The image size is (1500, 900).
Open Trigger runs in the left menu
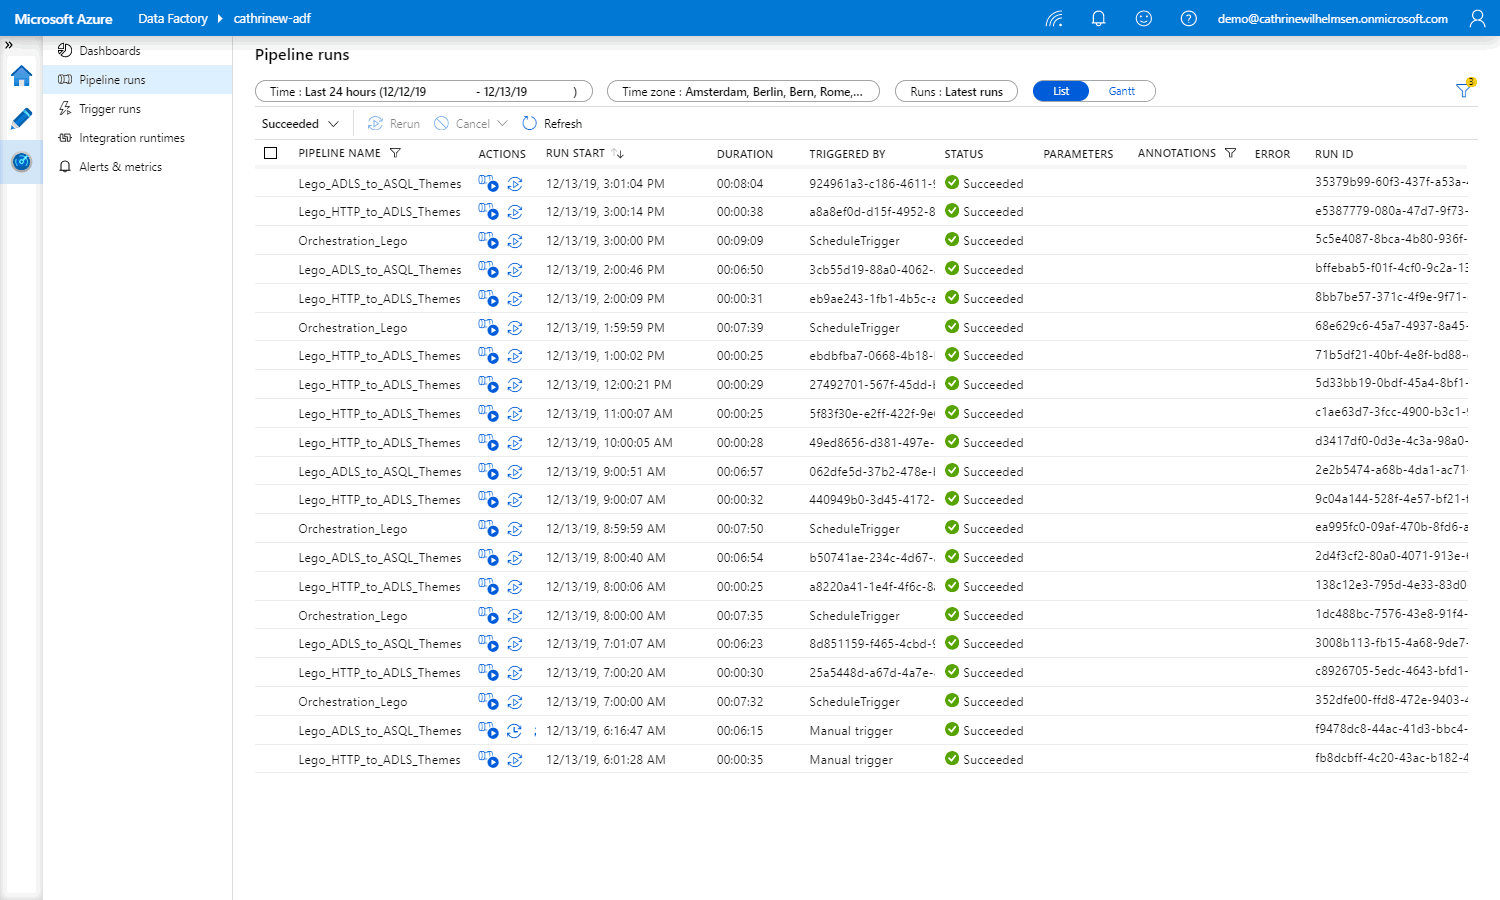coord(110,109)
